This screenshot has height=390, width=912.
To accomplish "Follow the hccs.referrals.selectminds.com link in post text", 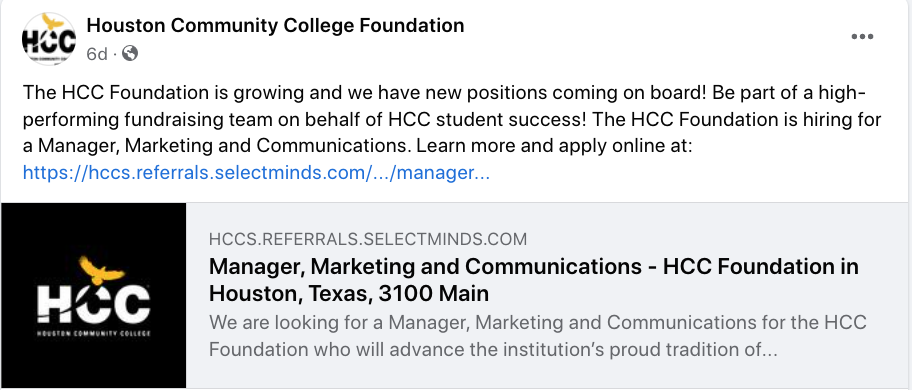I will point(256,173).
